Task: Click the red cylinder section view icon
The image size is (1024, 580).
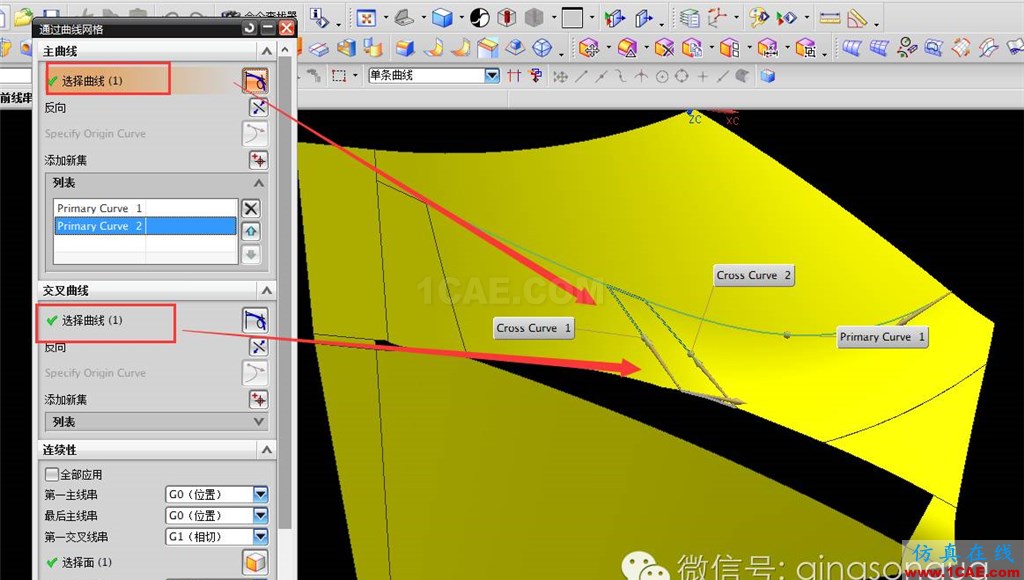Action: (507, 18)
